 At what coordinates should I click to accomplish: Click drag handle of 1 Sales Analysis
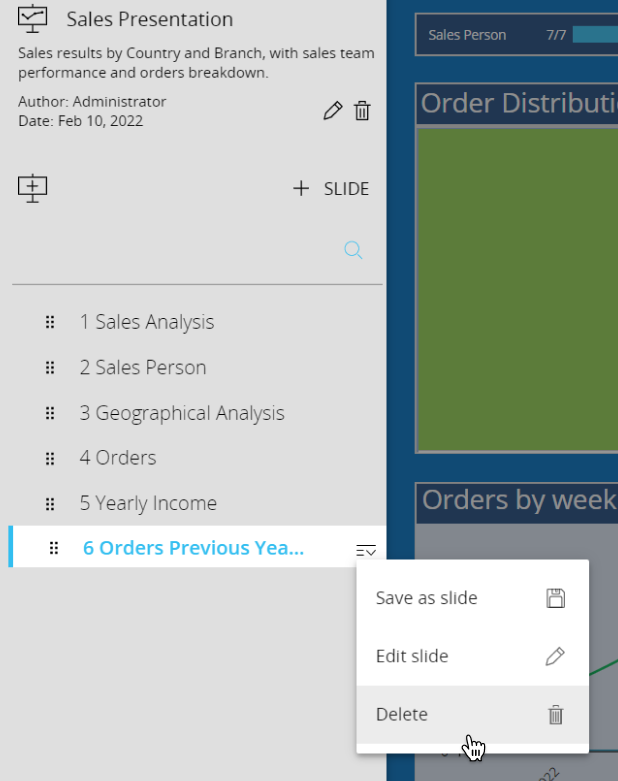[50, 322]
